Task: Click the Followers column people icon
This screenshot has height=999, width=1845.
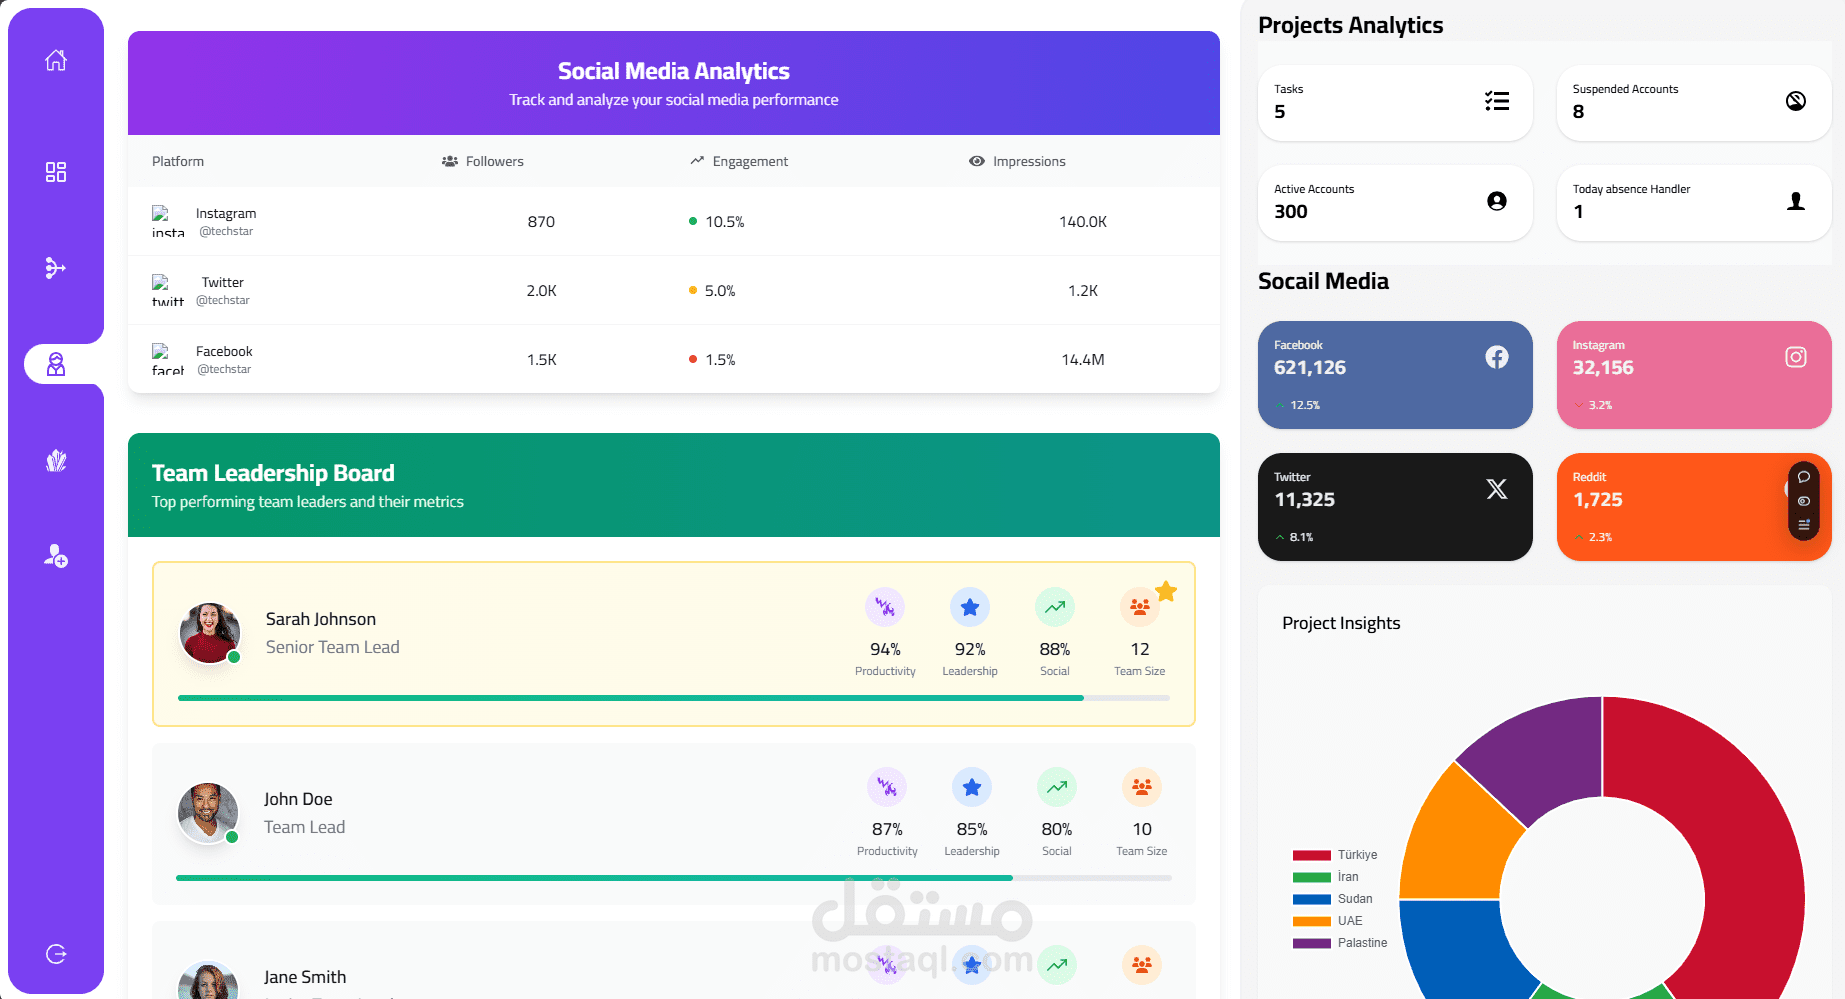Action: [x=450, y=161]
